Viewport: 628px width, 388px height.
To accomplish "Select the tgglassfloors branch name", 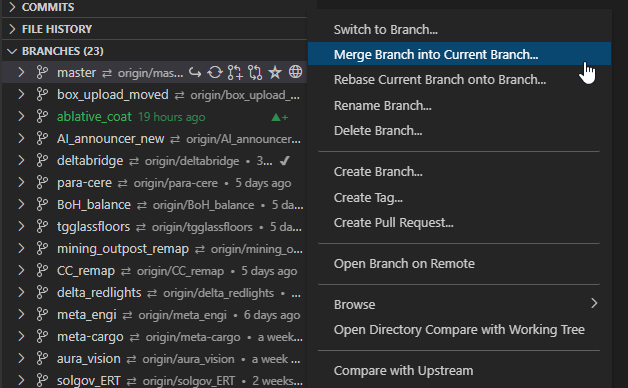I will click(x=93, y=227).
